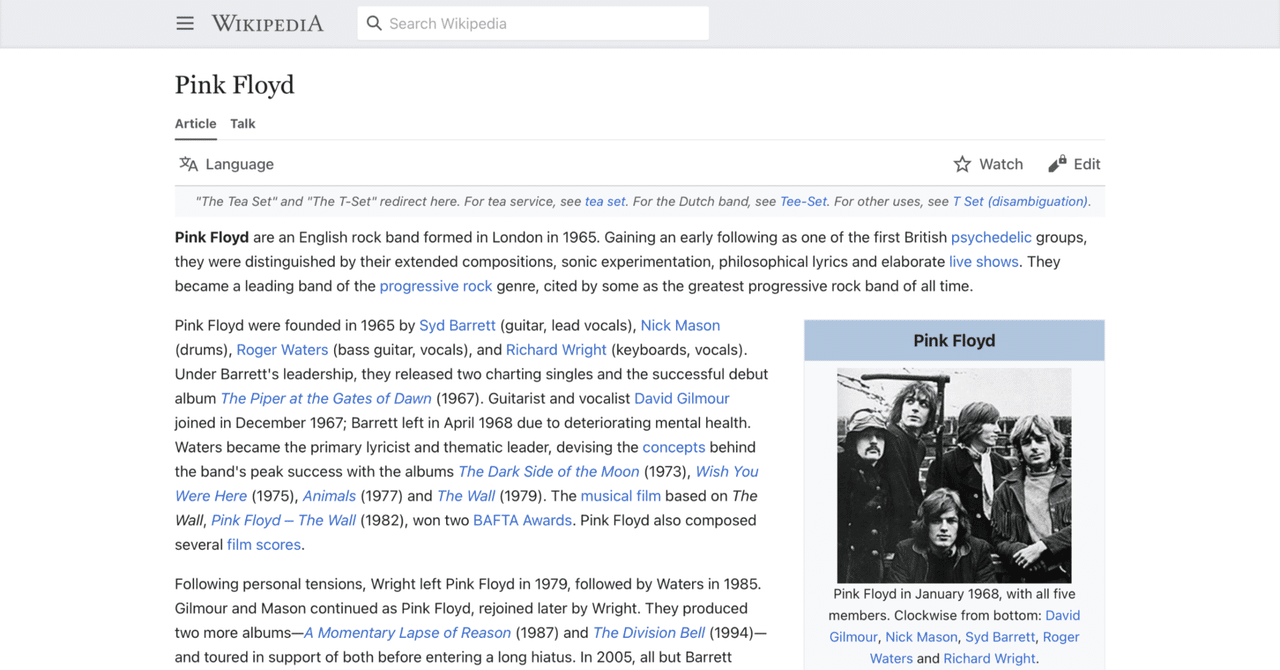Click the Edit button label

pos(1087,164)
